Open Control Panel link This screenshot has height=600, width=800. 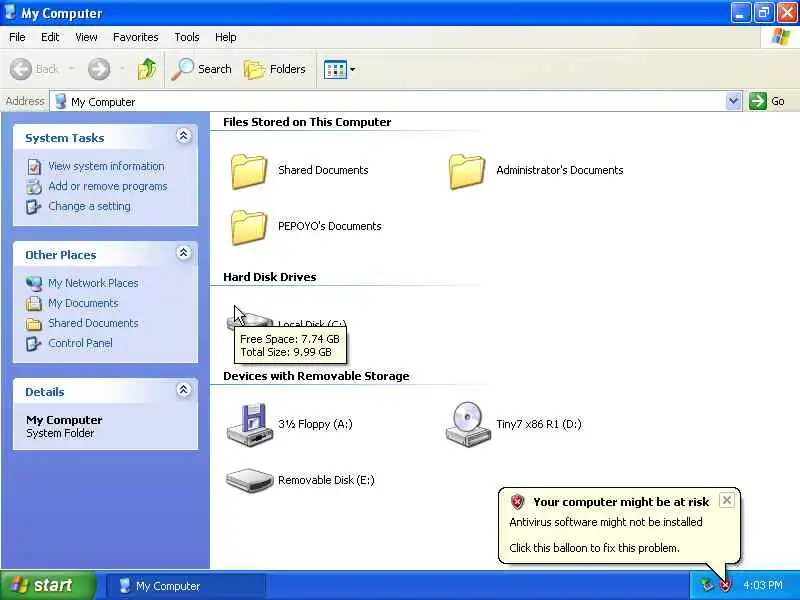pyautogui.click(x=80, y=343)
